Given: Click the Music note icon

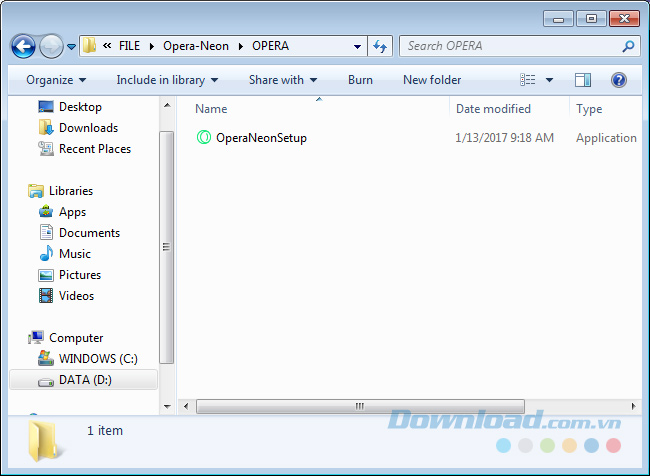Looking at the screenshot, I should [x=46, y=253].
